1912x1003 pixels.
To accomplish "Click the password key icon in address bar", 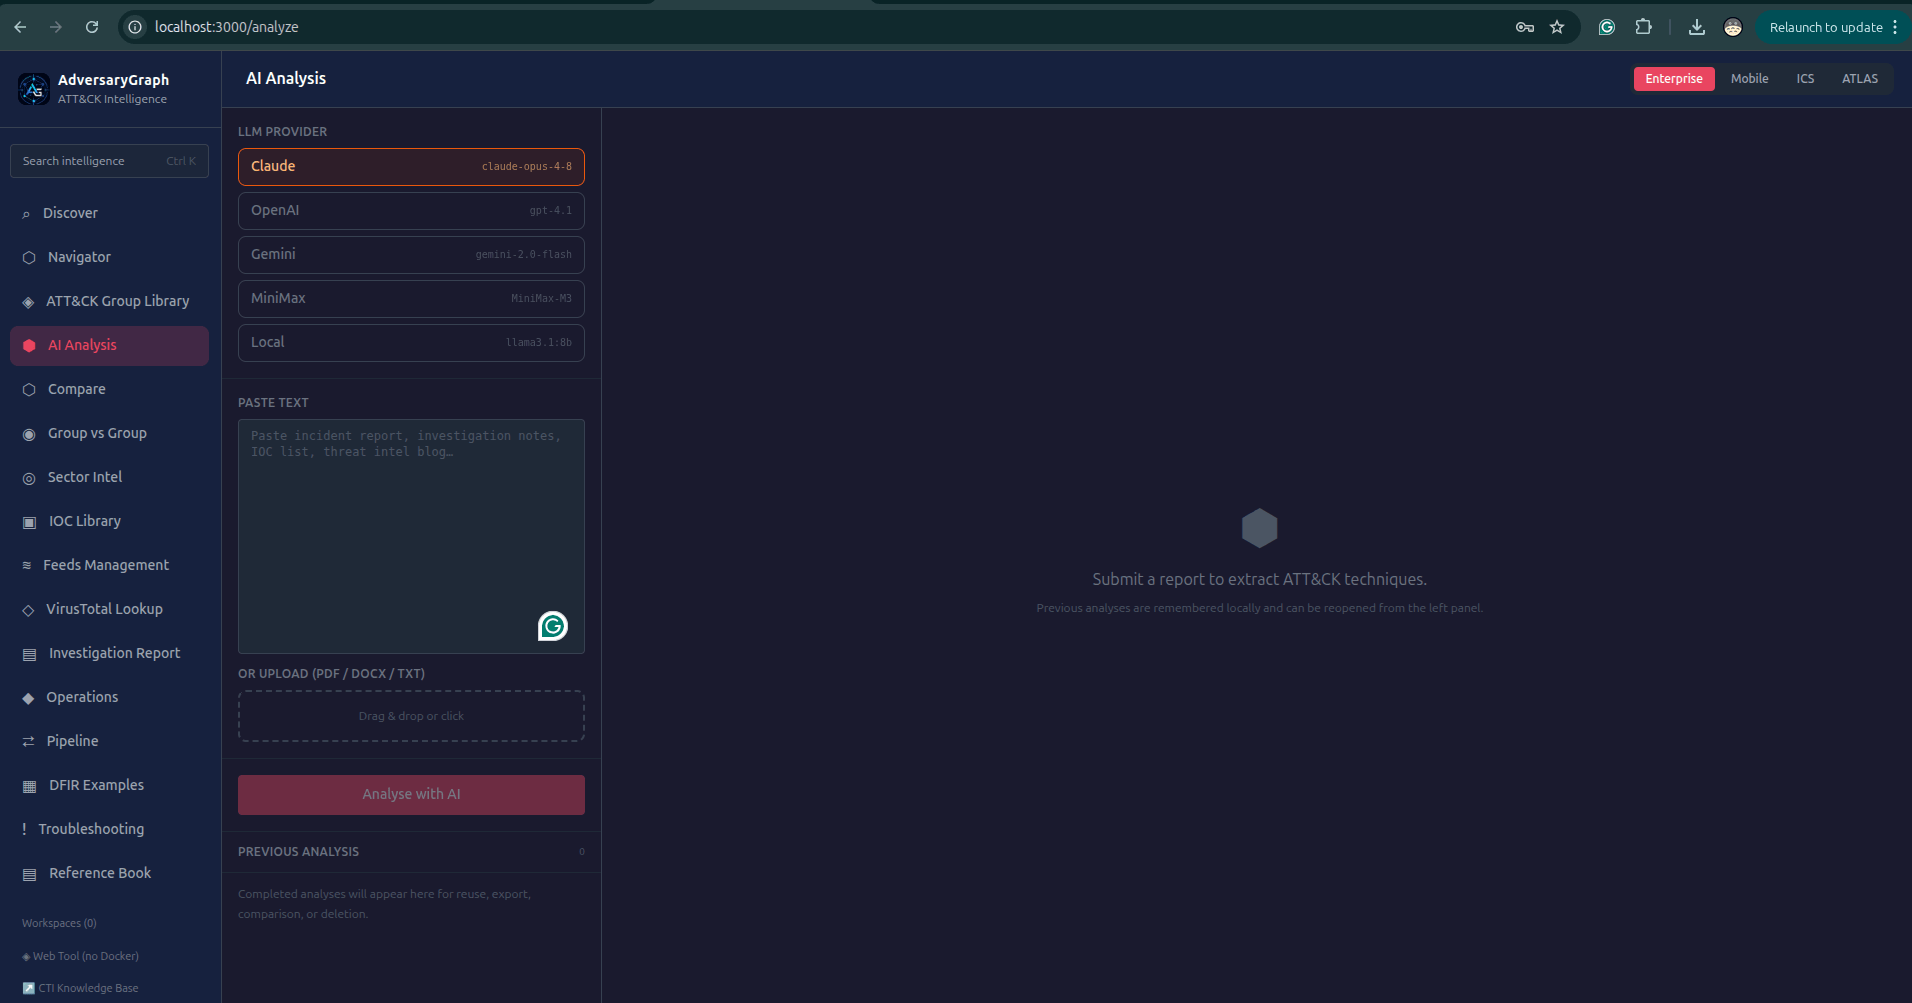I will [x=1525, y=27].
